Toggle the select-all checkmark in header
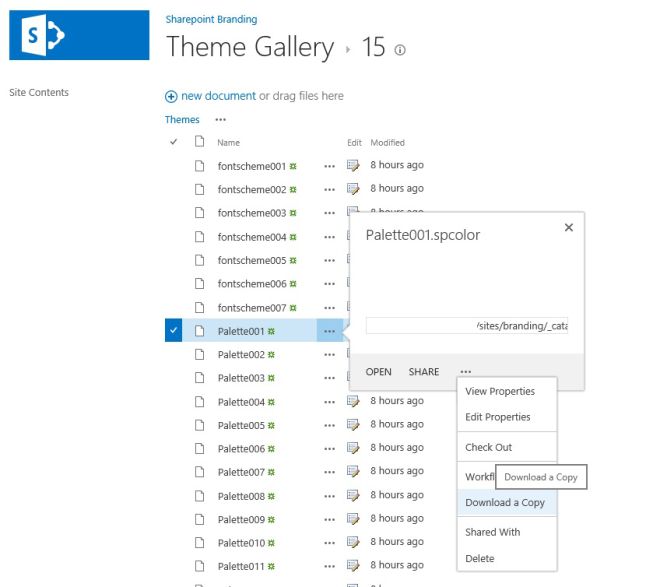This screenshot has height=587, width=650. [x=174, y=142]
